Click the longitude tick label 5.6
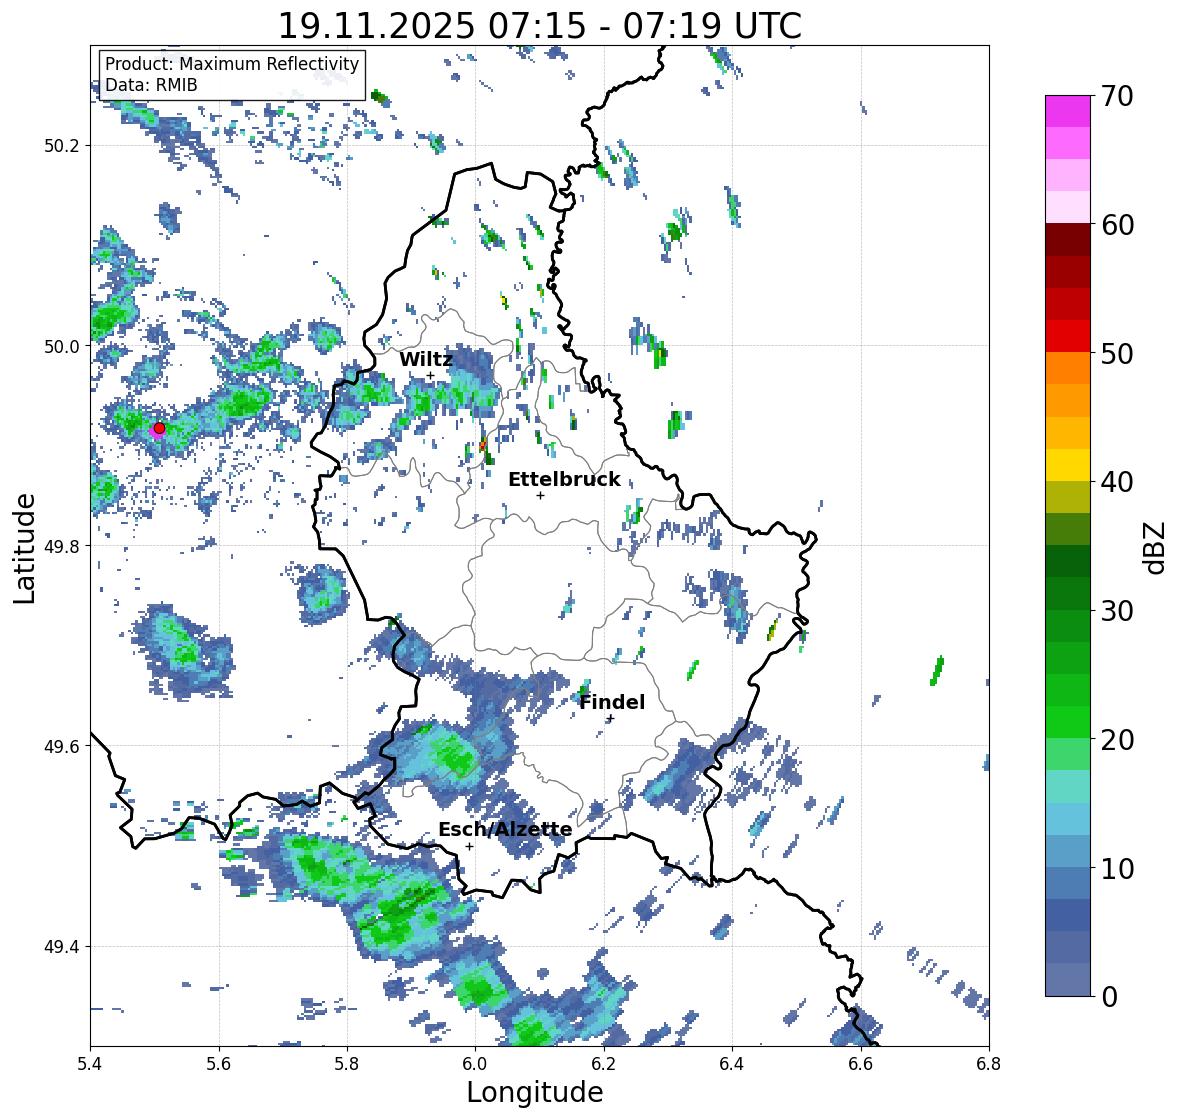 [x=219, y=1063]
